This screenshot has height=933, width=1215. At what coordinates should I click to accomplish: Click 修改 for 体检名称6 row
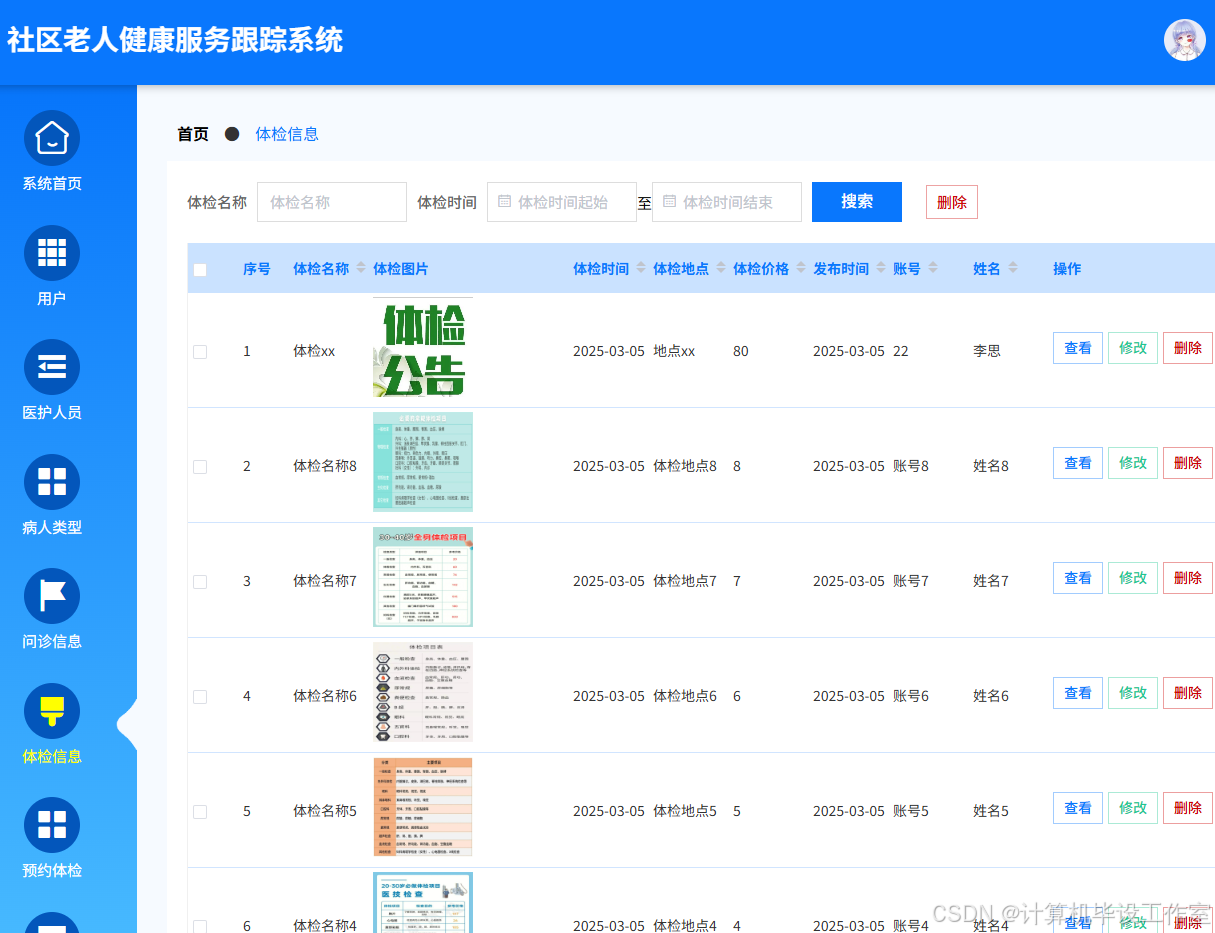pyautogui.click(x=1133, y=693)
